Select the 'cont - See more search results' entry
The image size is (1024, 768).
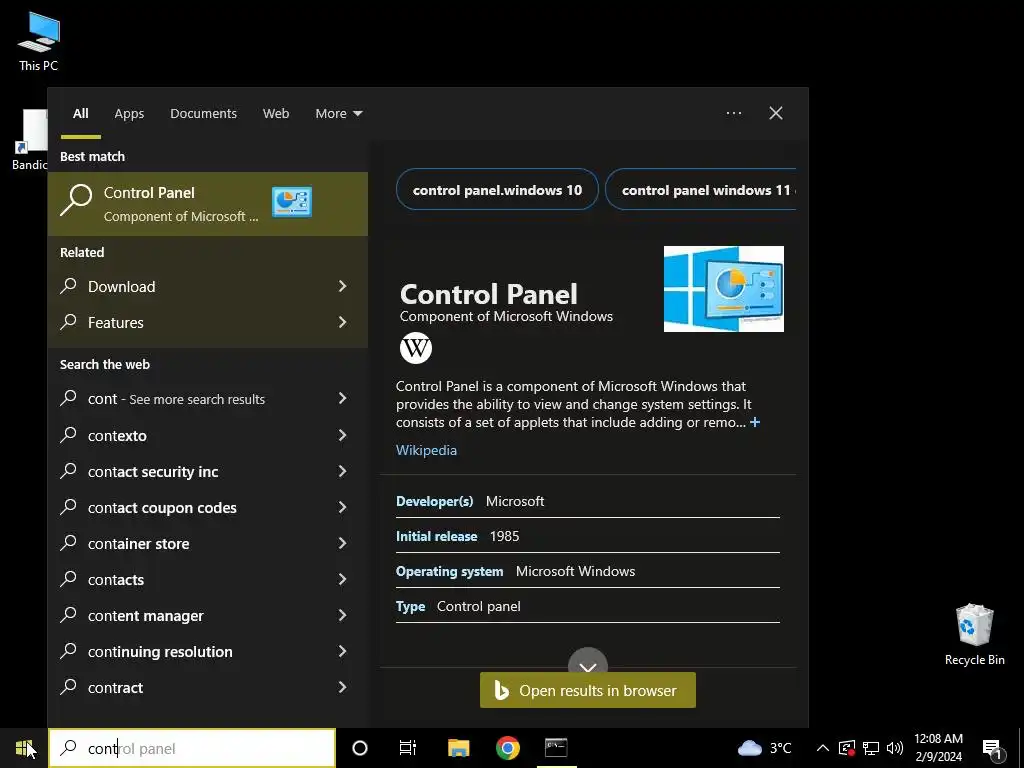coord(208,398)
